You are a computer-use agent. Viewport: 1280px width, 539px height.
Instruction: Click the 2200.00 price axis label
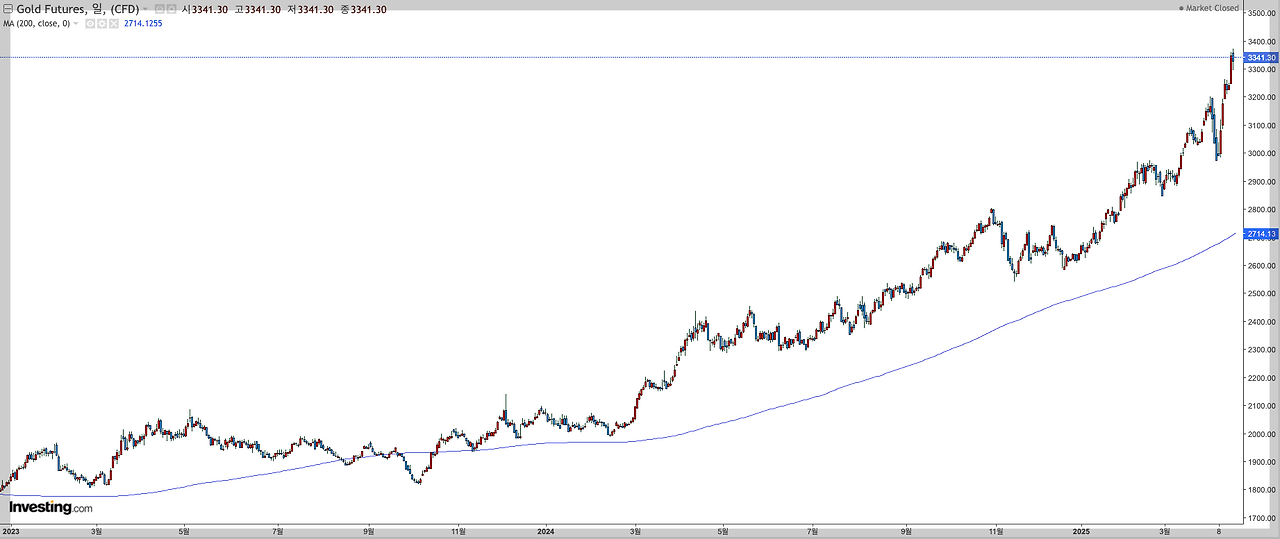[1262, 378]
